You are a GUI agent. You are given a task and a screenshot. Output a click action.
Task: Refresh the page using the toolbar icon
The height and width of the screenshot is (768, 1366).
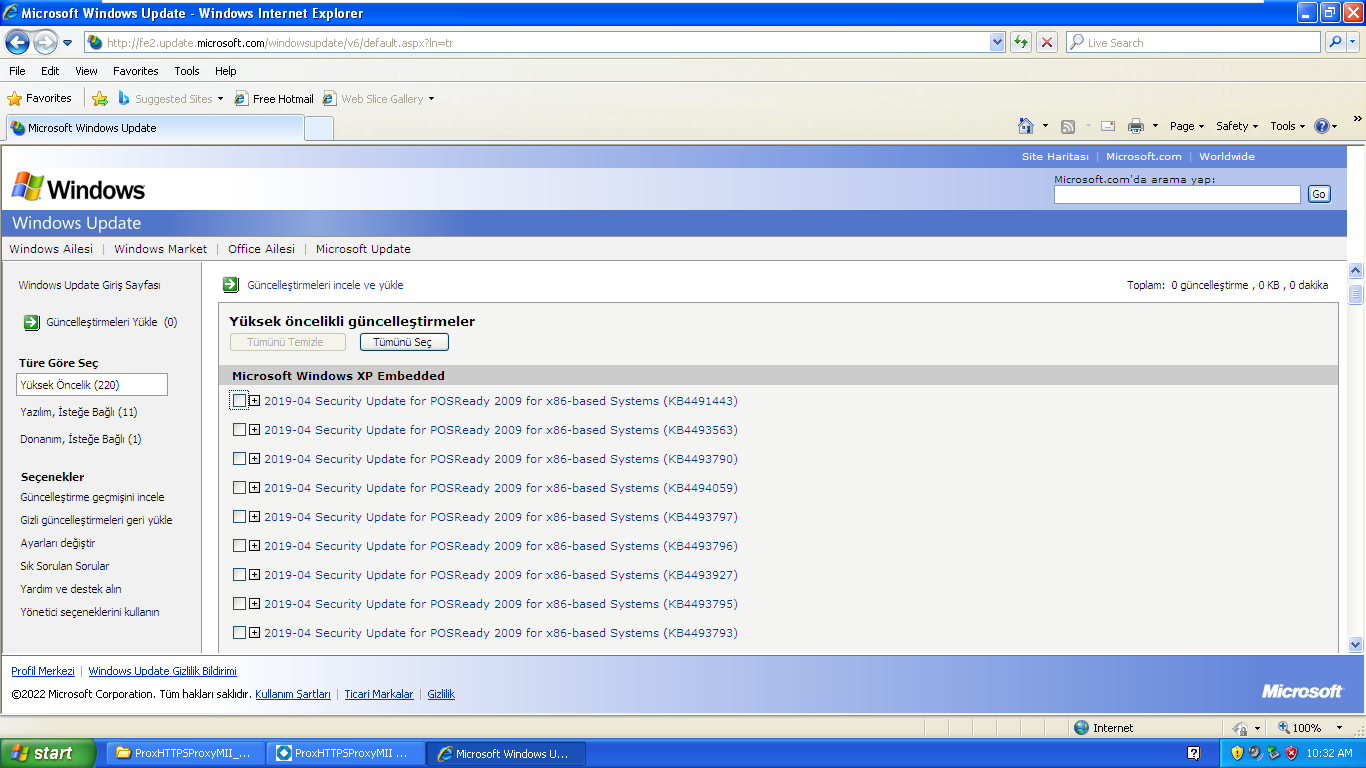[1021, 42]
